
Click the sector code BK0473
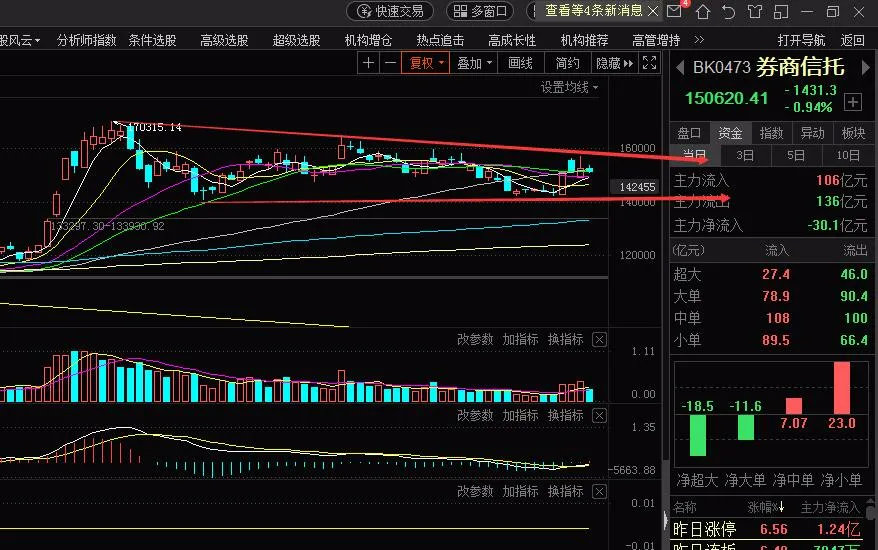(721, 68)
